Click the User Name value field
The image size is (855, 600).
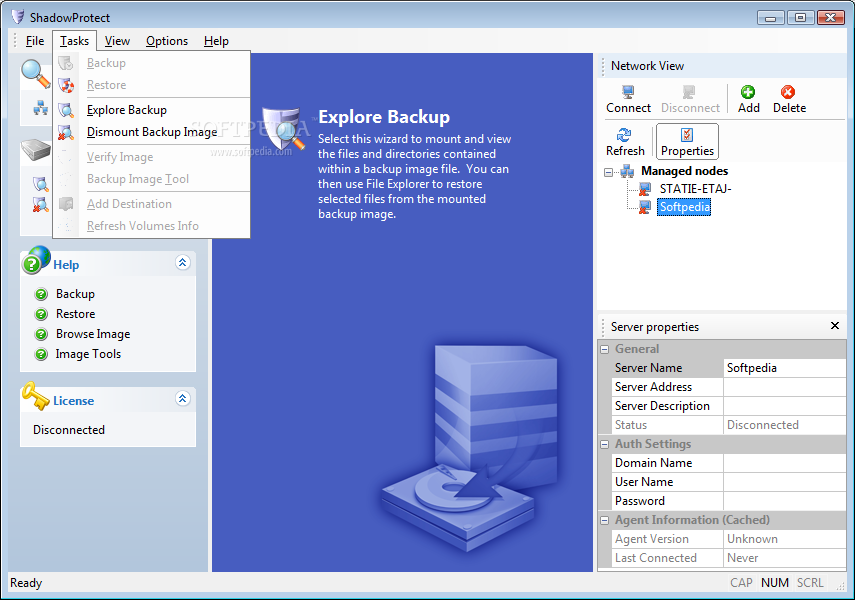[784, 482]
